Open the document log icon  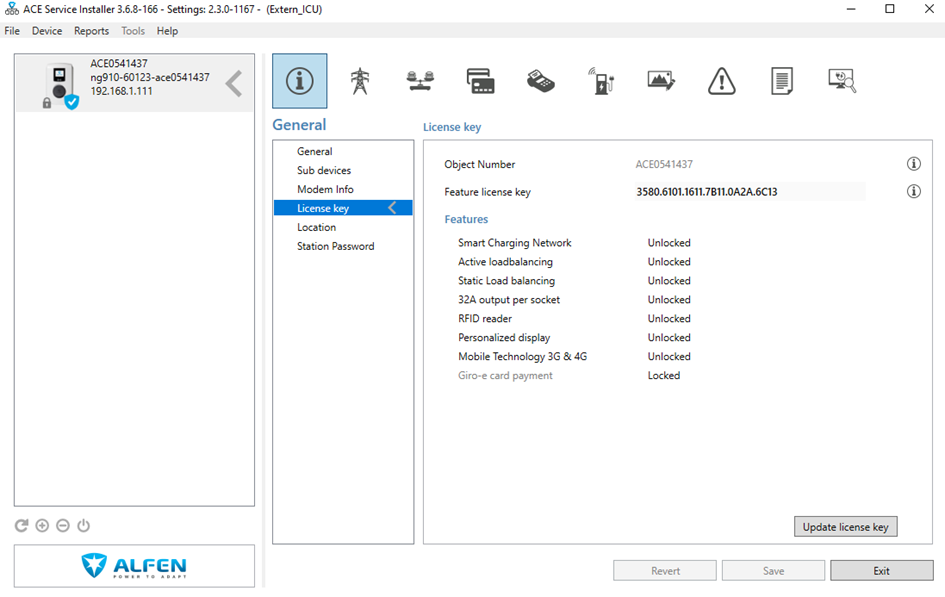782,81
